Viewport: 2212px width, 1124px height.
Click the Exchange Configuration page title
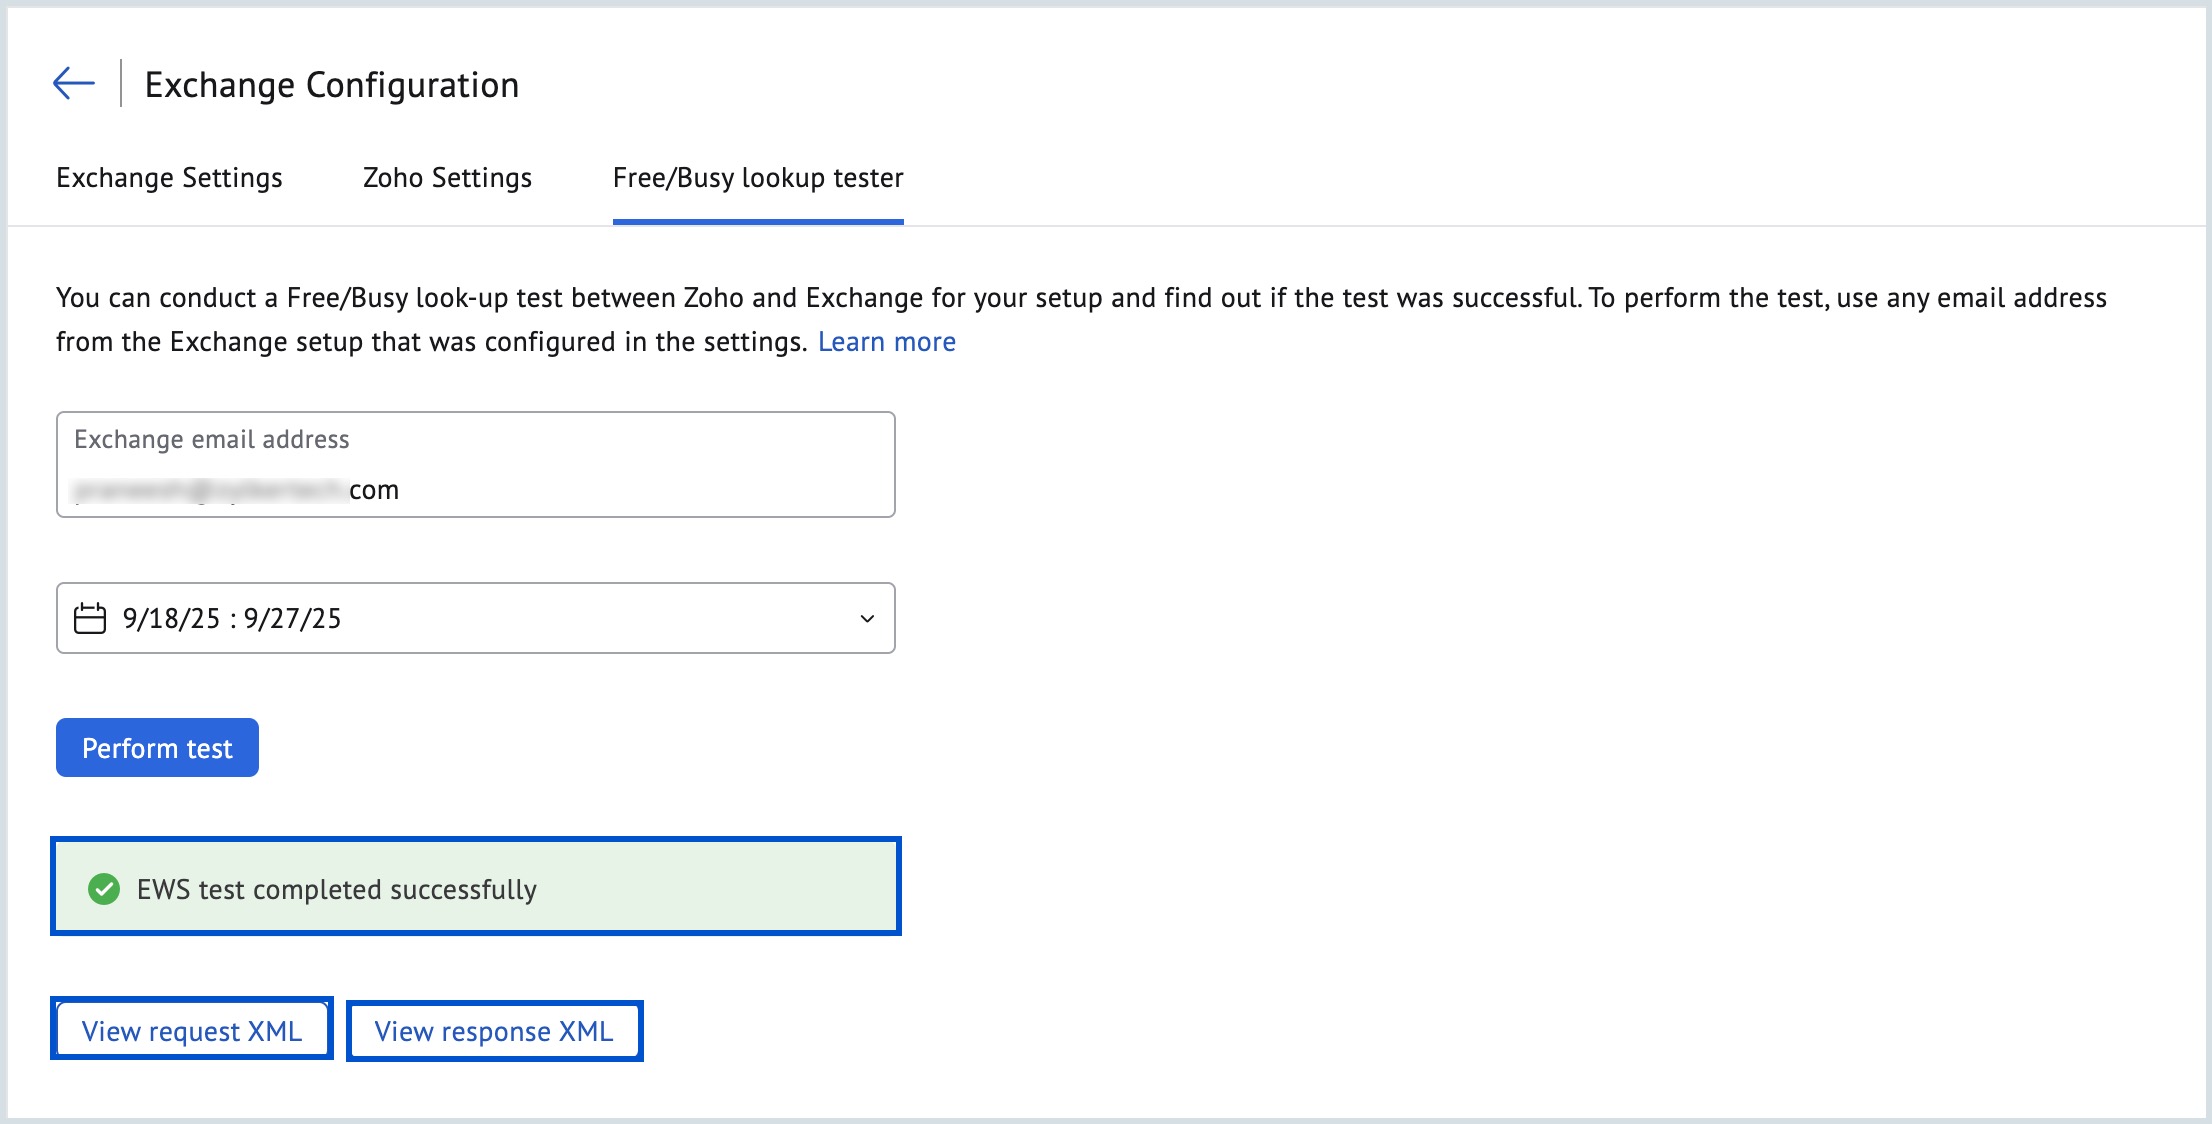[x=332, y=85]
